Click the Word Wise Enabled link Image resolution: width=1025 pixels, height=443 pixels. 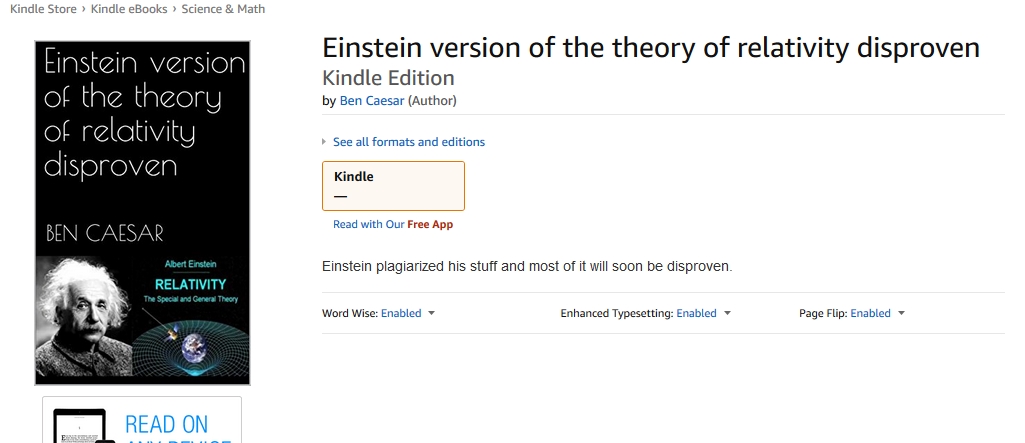click(401, 313)
